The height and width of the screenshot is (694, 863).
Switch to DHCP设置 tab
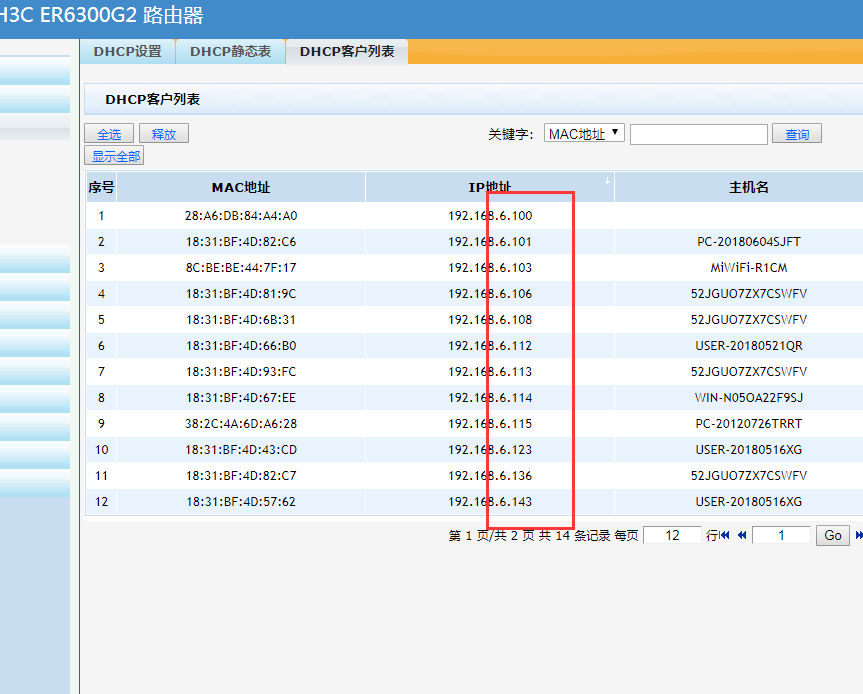127,51
